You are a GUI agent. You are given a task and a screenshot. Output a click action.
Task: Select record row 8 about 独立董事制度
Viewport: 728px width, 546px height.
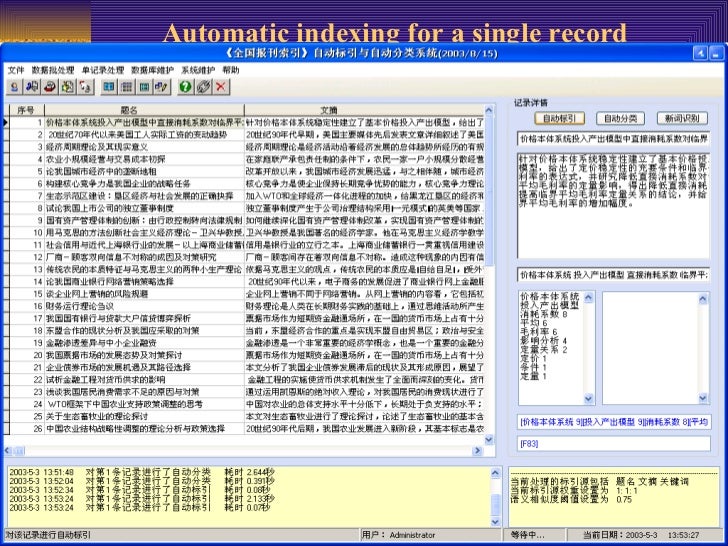247,208
